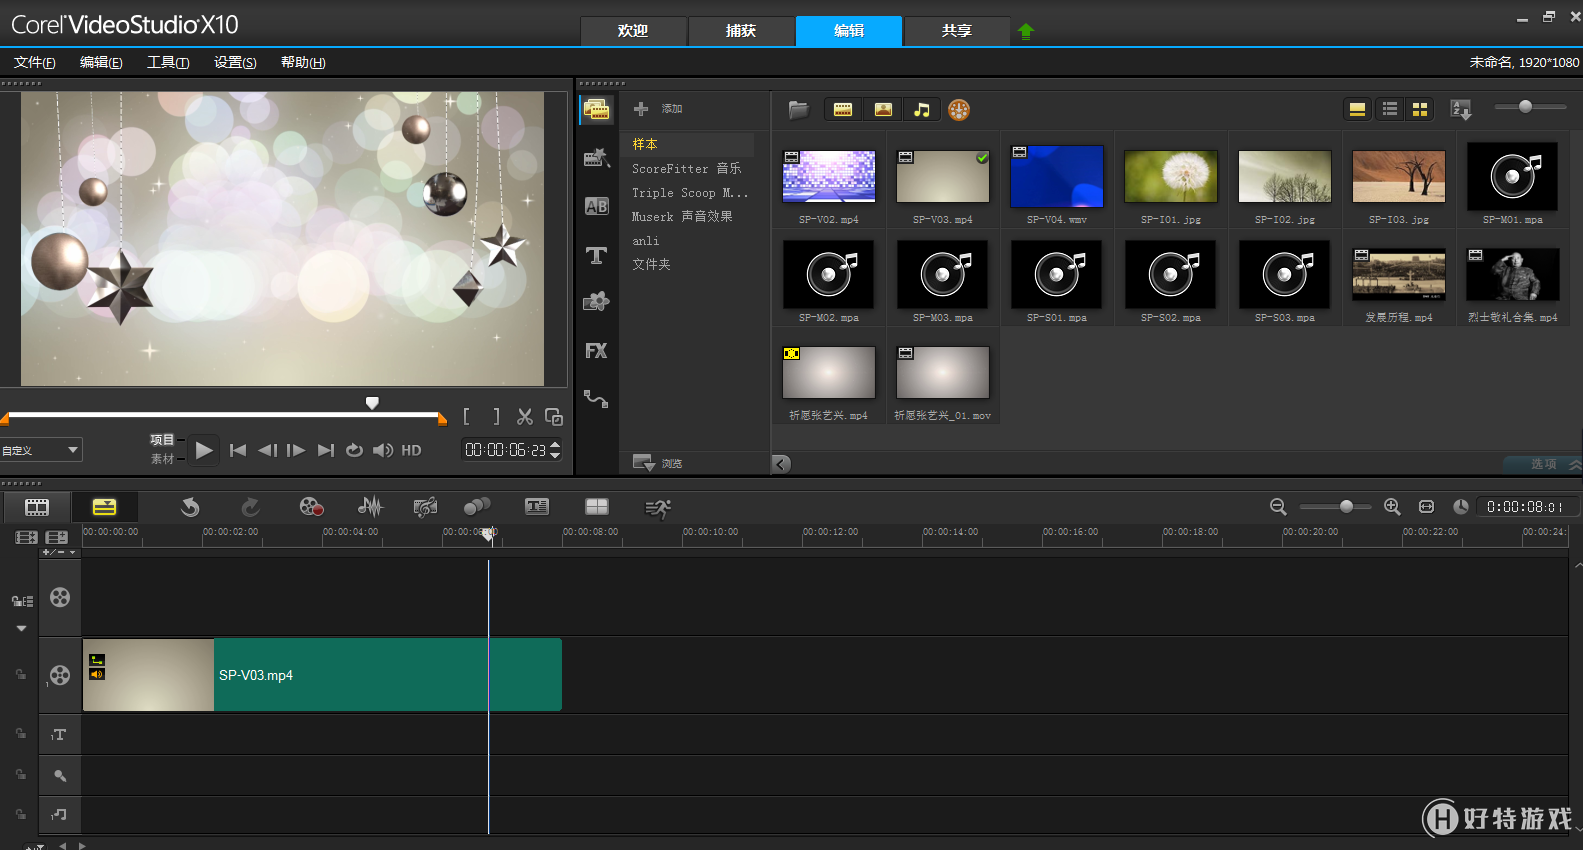Toggle the show audio files filter
The image size is (1583, 850).
coord(922,109)
